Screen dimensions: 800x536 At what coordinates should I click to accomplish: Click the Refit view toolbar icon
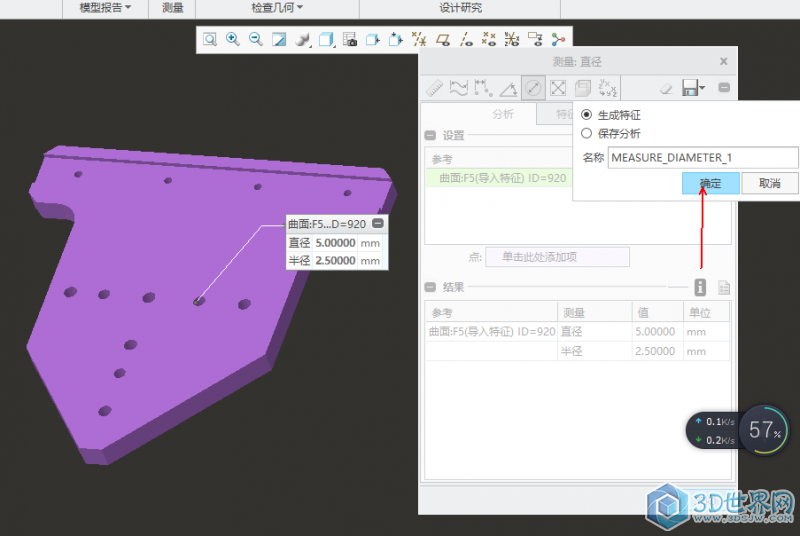coord(210,39)
